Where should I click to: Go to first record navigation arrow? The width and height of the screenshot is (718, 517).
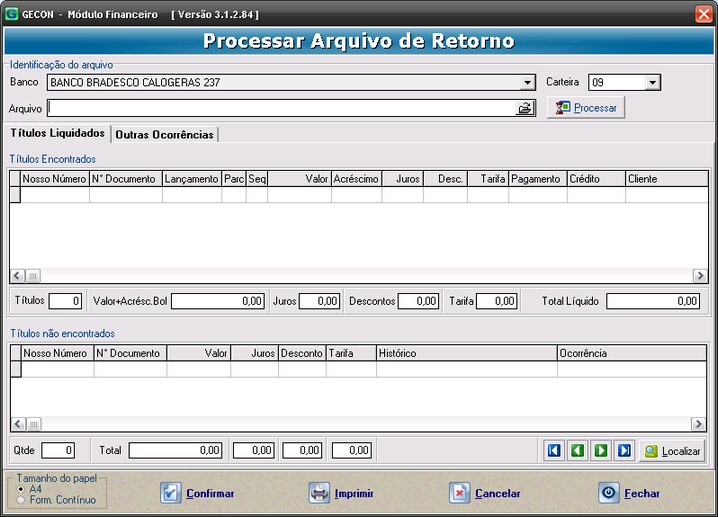point(554,451)
